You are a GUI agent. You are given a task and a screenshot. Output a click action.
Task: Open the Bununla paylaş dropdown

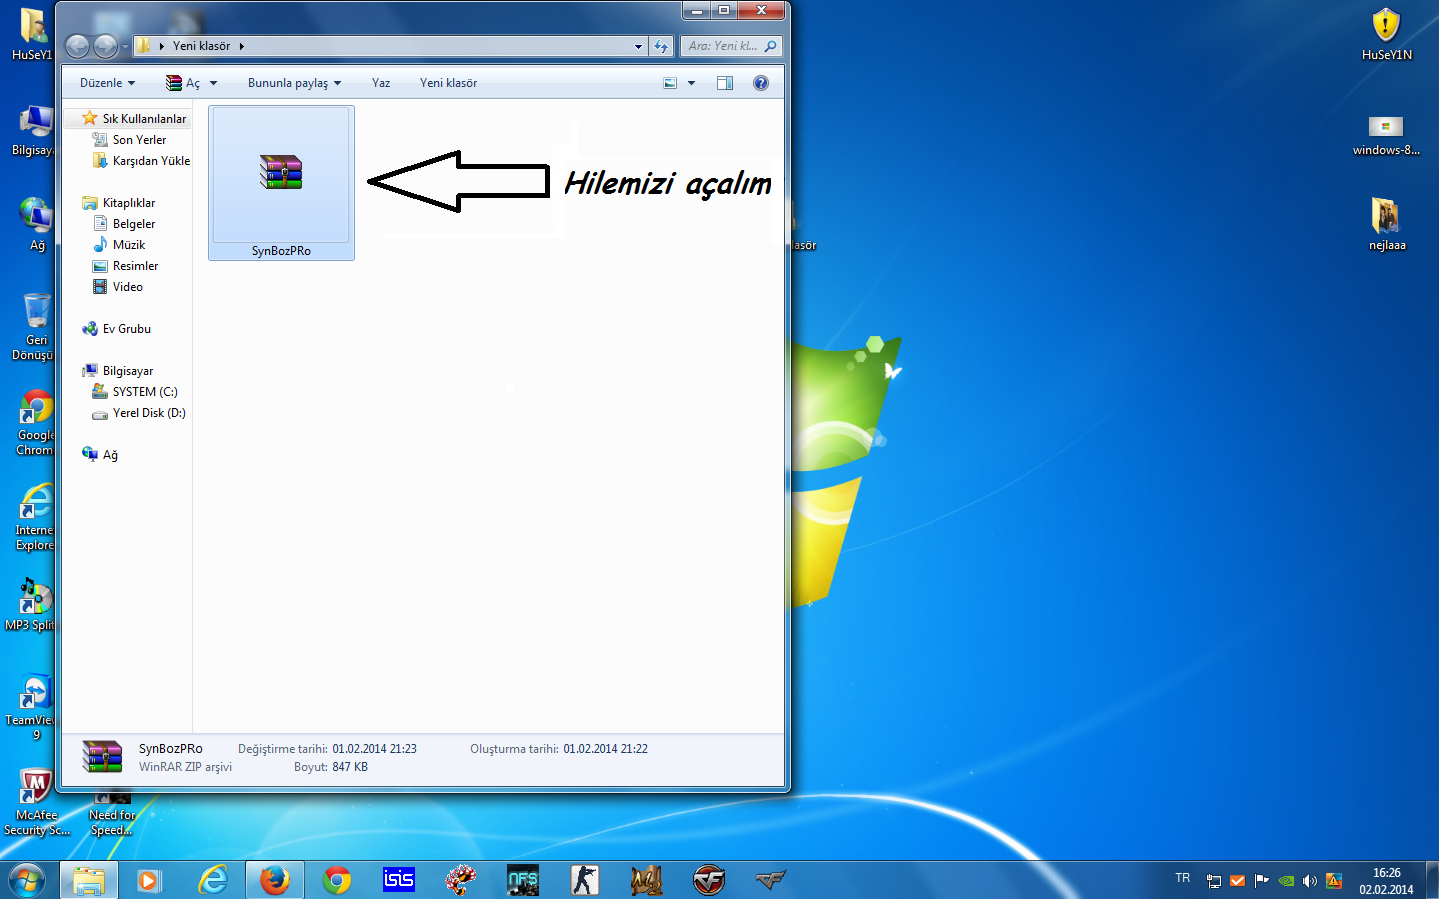[x=295, y=83]
